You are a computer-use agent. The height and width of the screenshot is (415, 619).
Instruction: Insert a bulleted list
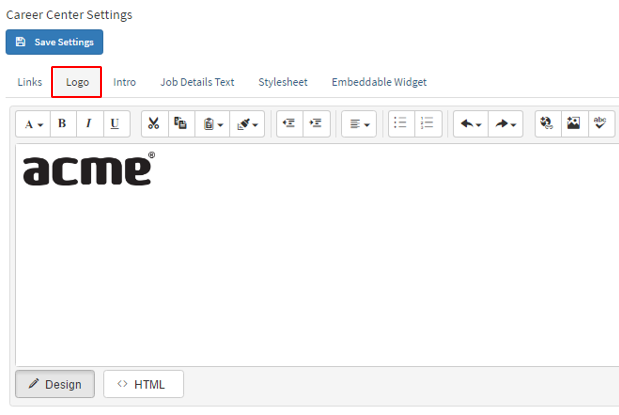401,124
